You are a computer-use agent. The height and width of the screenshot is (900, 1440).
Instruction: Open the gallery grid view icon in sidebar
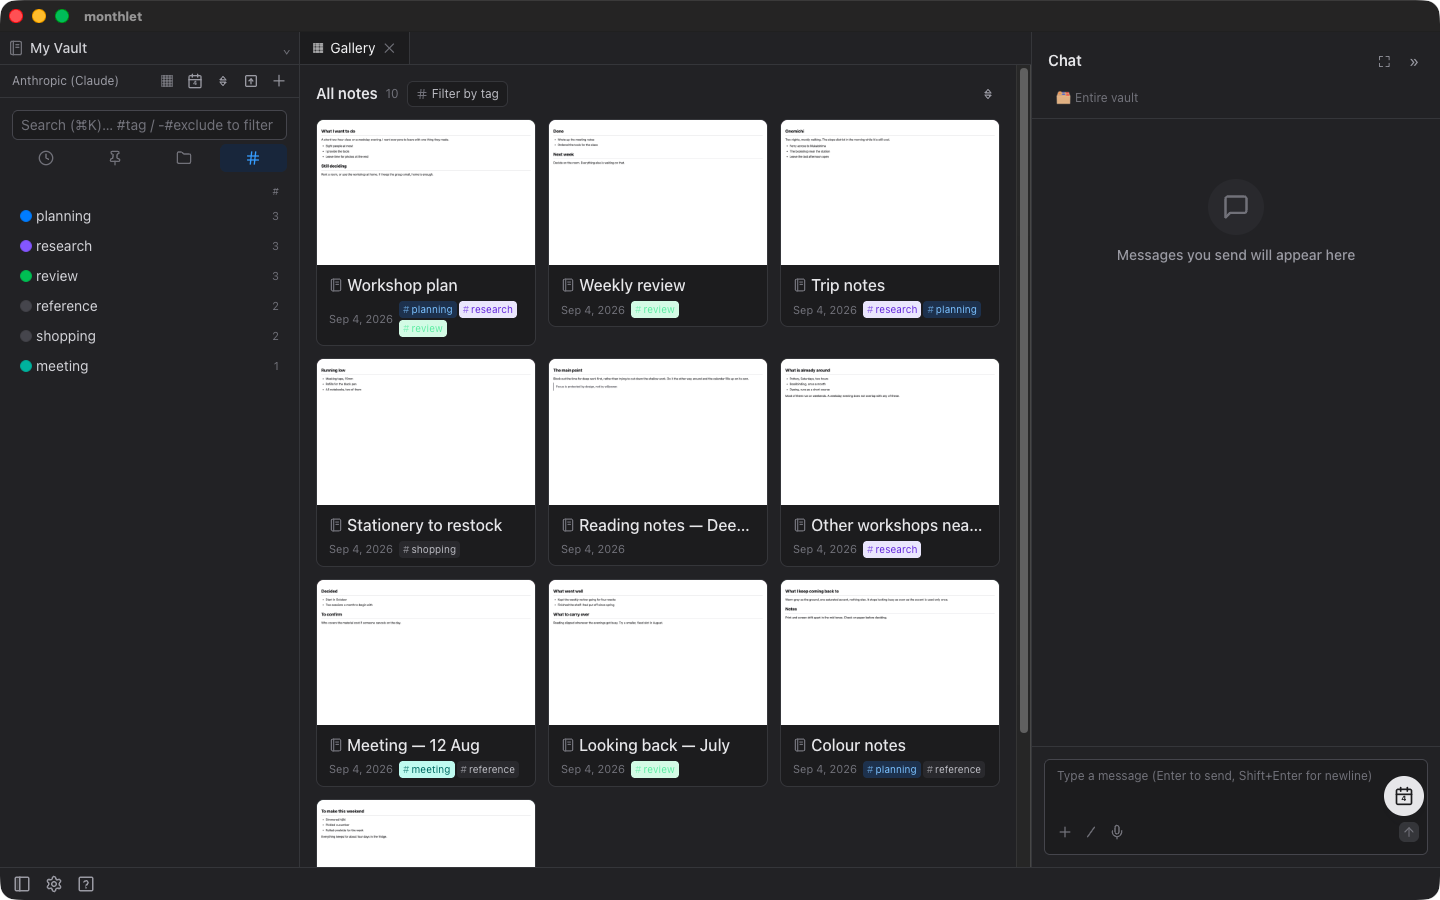(167, 81)
